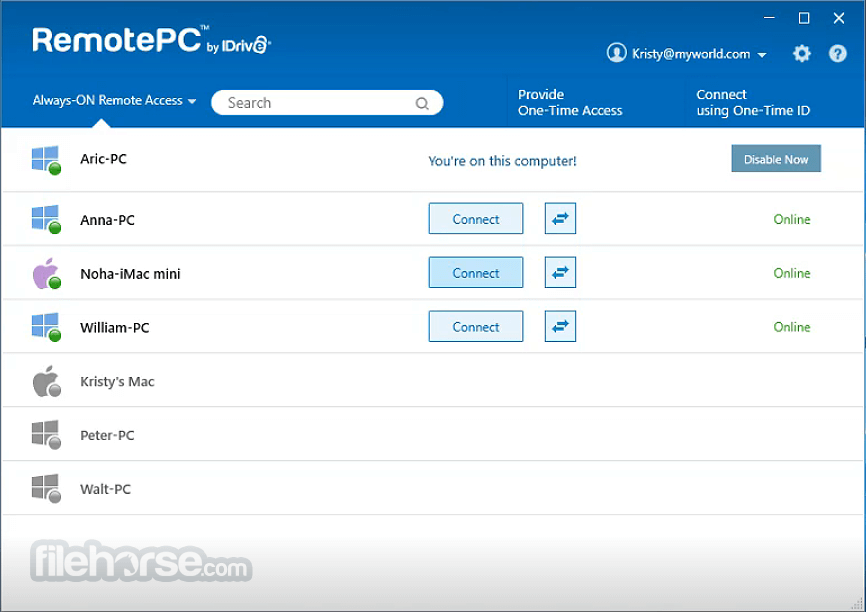This screenshot has width=866, height=612.
Task: Connect to Anna-PC
Action: tap(476, 219)
